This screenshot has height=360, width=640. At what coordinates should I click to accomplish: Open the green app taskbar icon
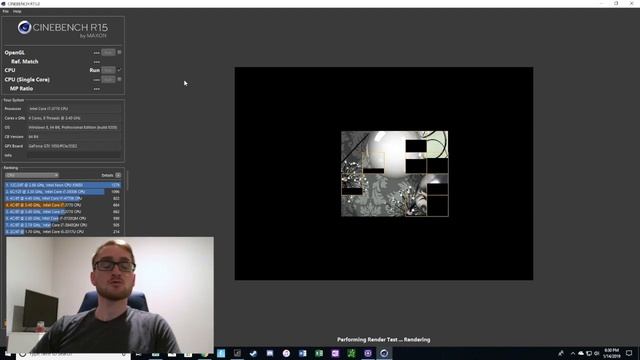[351, 353]
